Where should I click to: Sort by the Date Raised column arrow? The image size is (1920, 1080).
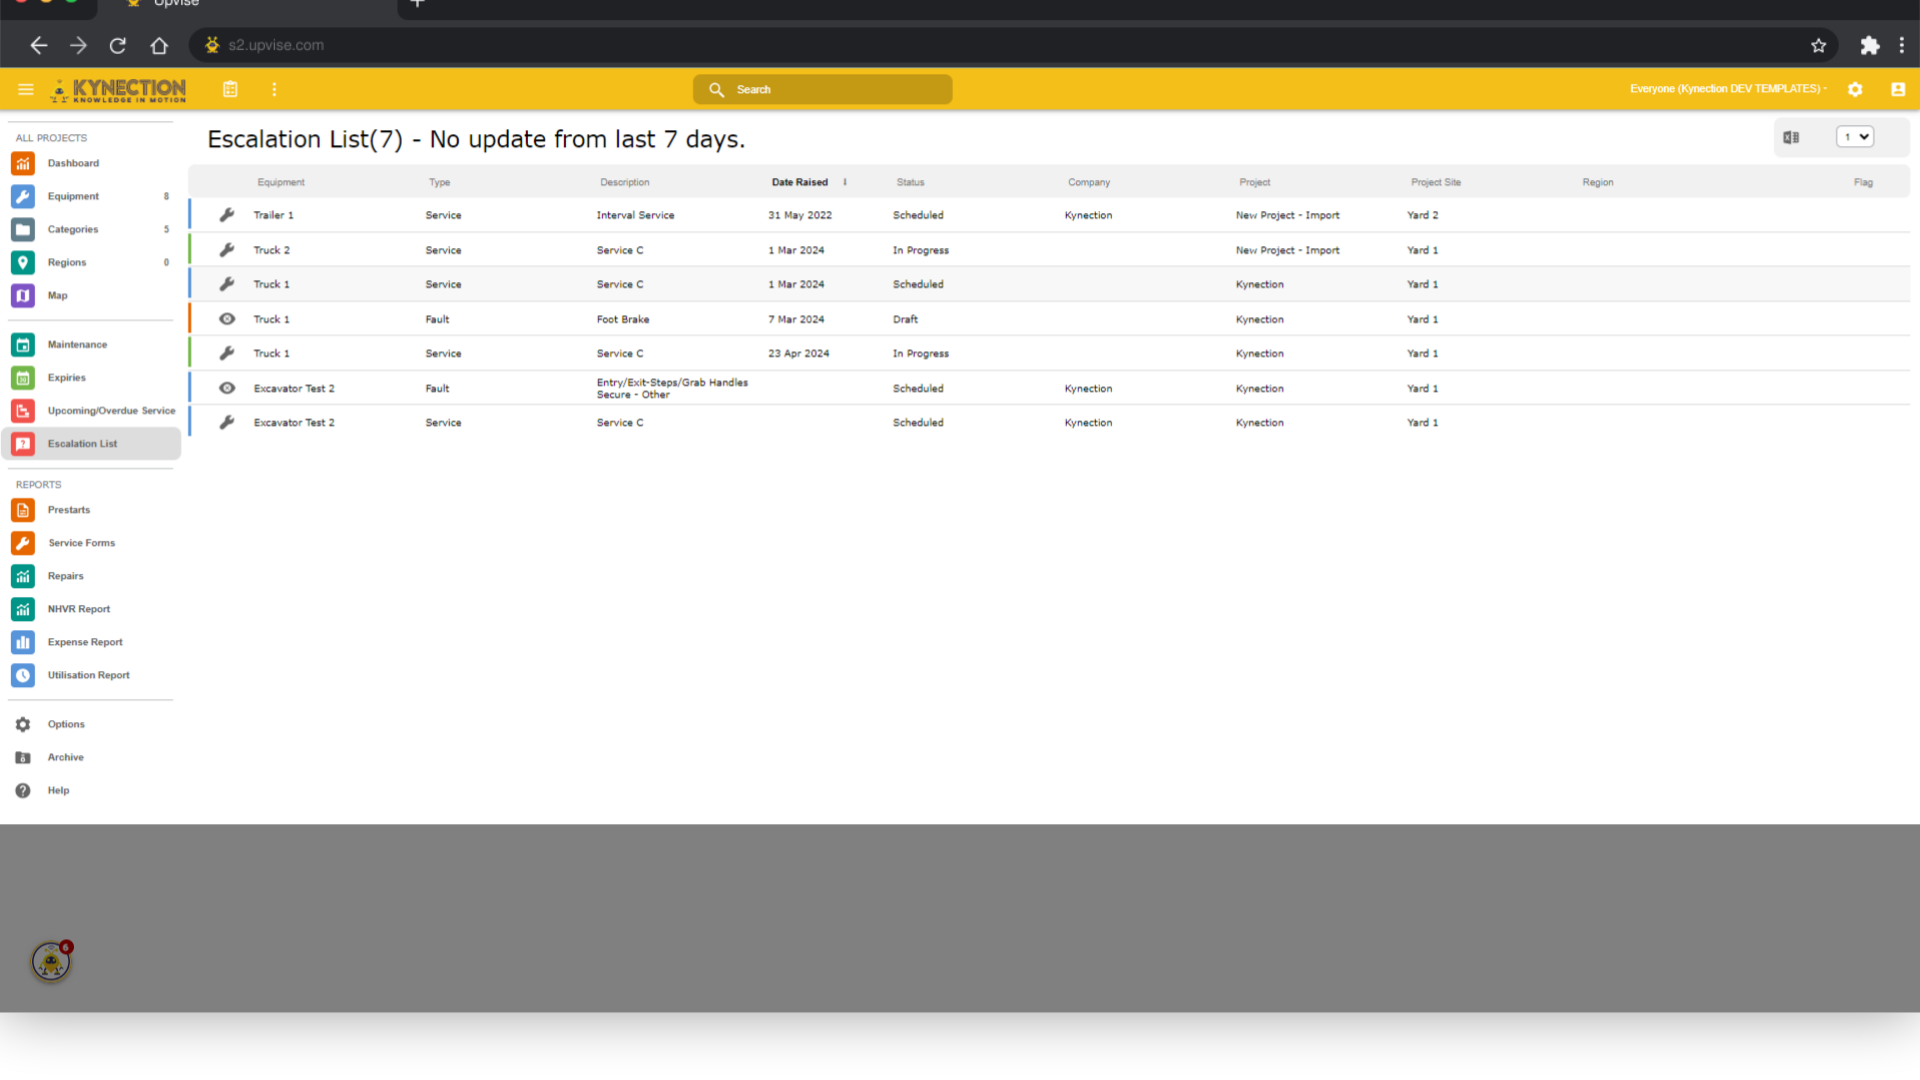tap(845, 182)
